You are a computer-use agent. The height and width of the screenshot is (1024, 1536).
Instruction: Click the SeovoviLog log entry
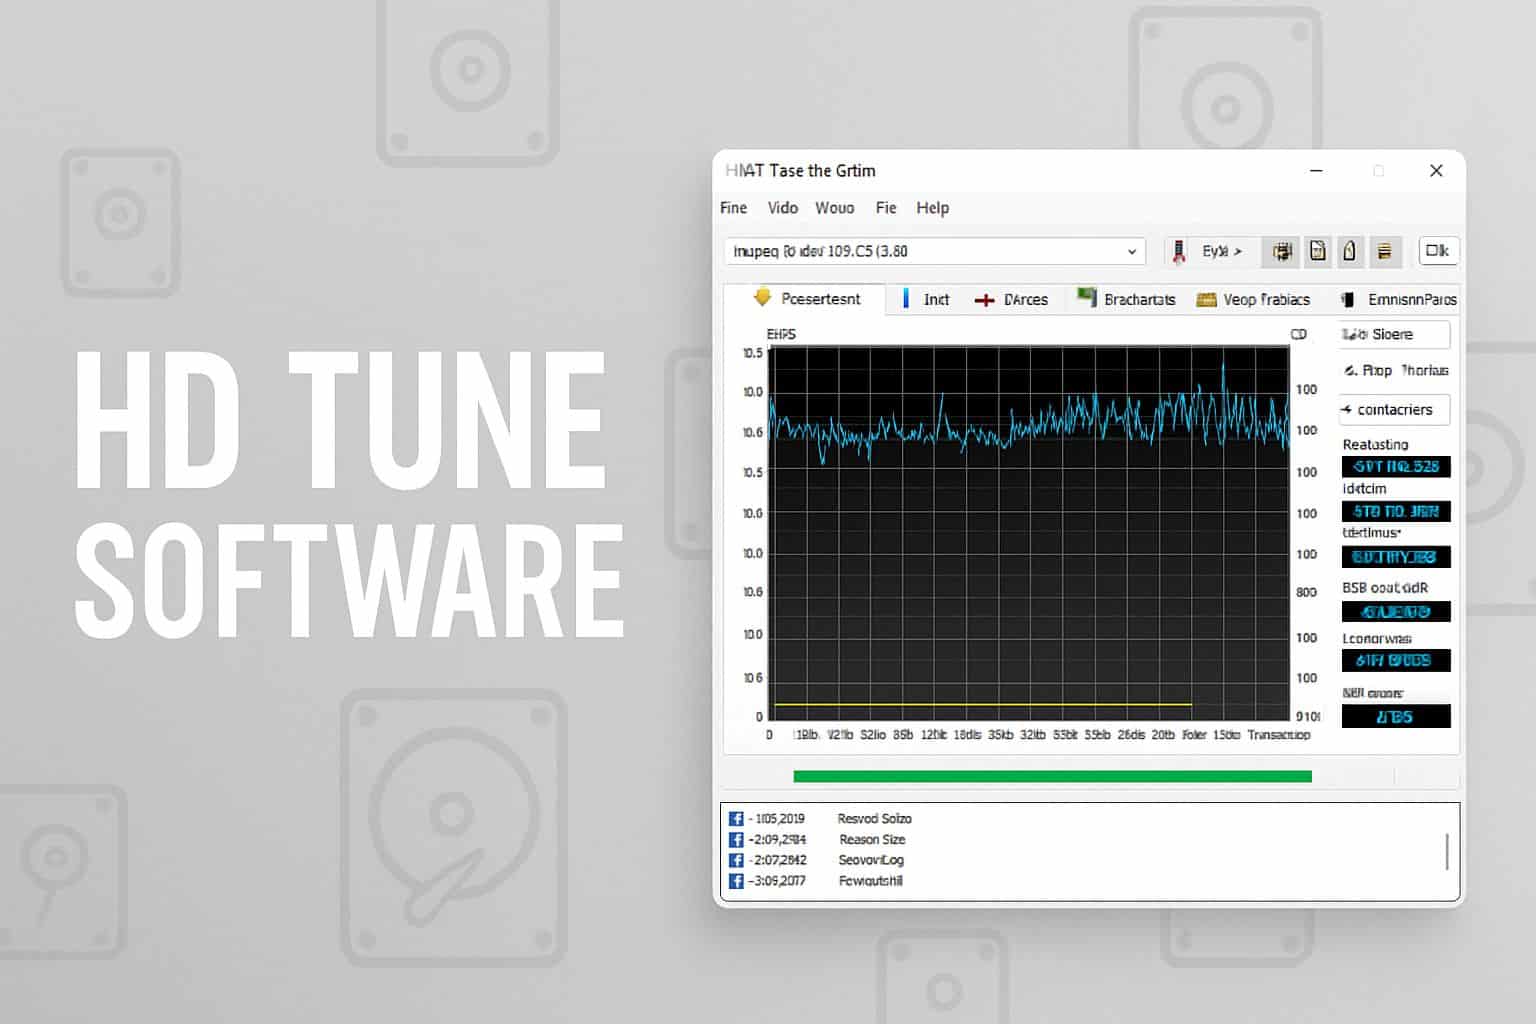point(871,860)
